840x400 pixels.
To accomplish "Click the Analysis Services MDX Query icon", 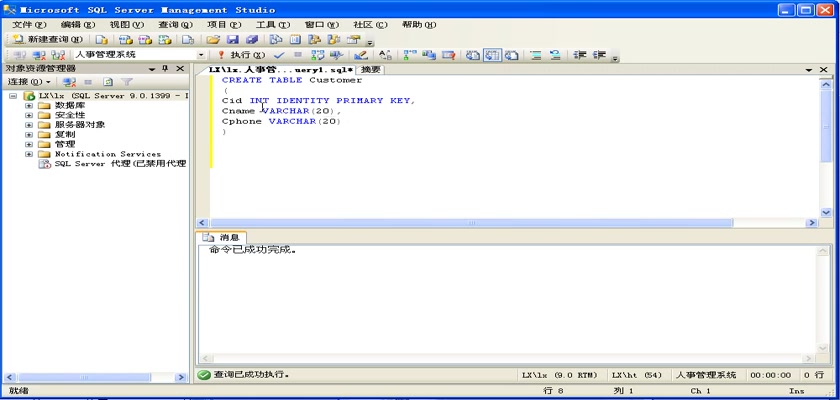I will pyautogui.click(x=125, y=40).
